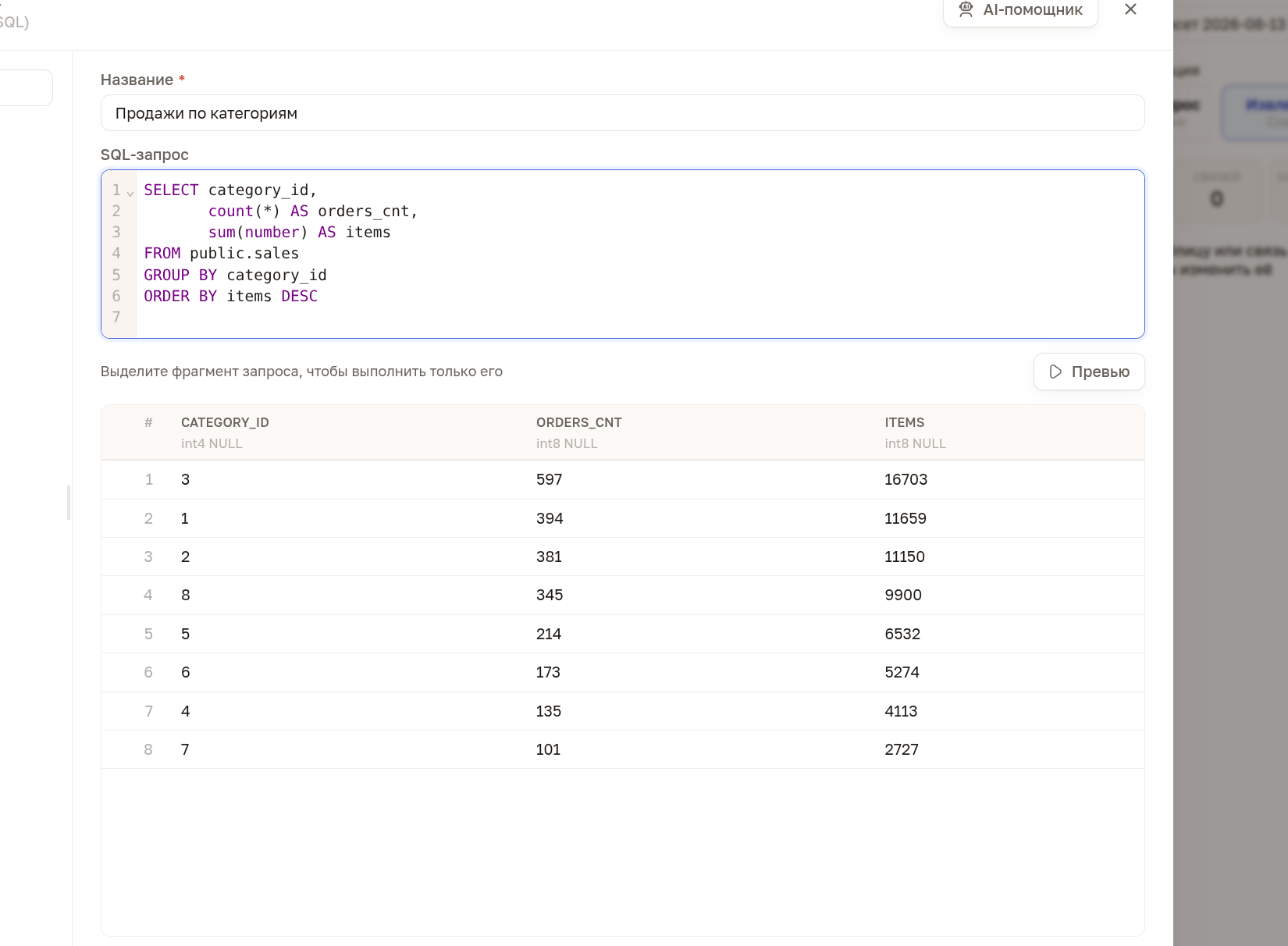This screenshot has width=1288, height=946.
Task: Open the AI-помощник assistant
Action: click(x=1020, y=10)
